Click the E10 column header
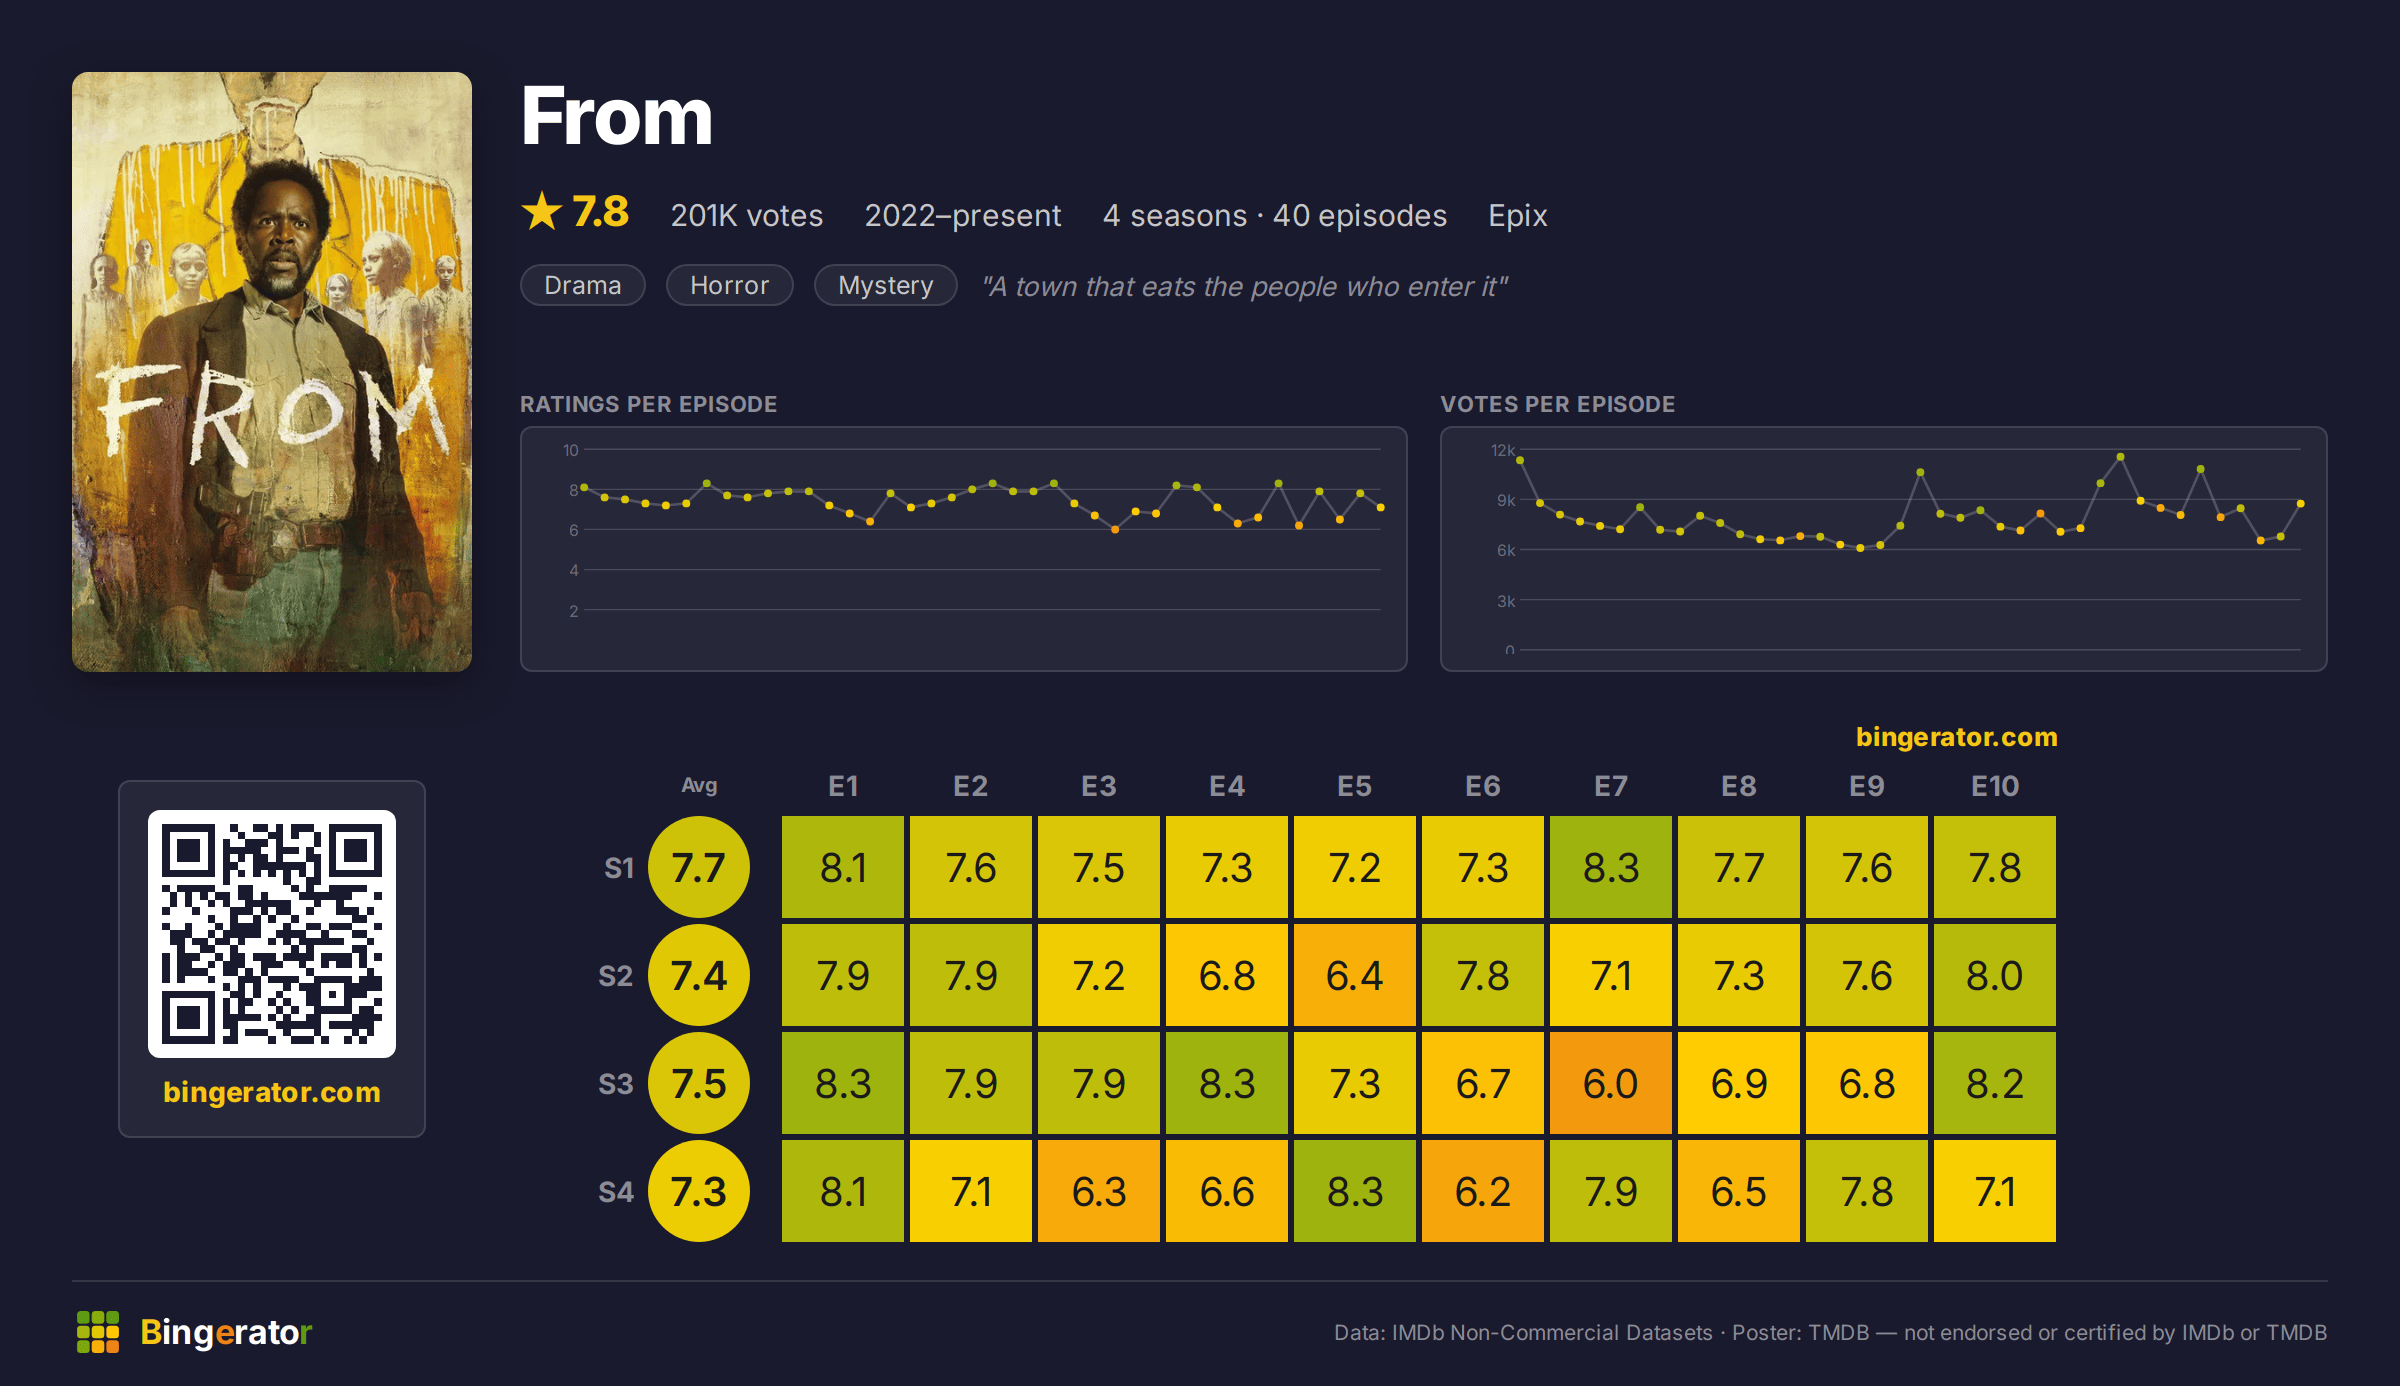 (x=1995, y=786)
